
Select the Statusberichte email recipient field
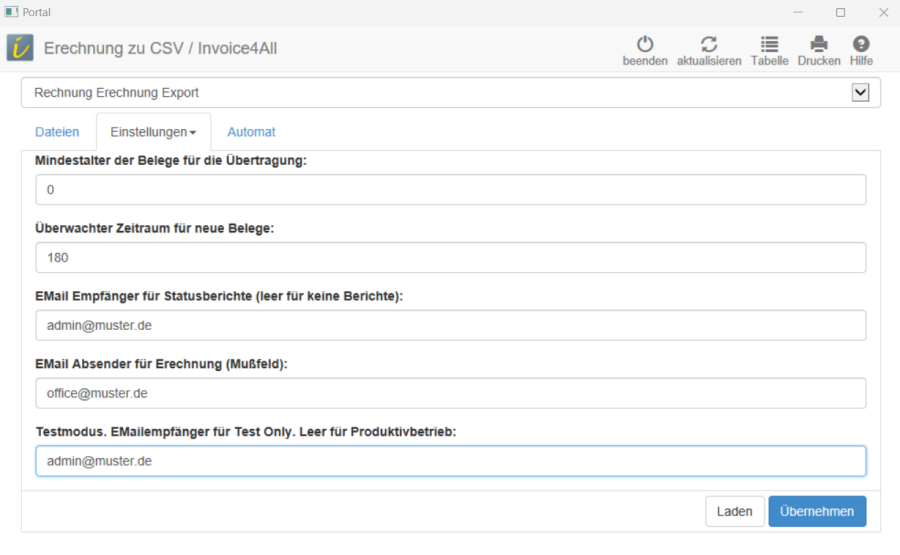click(450, 326)
